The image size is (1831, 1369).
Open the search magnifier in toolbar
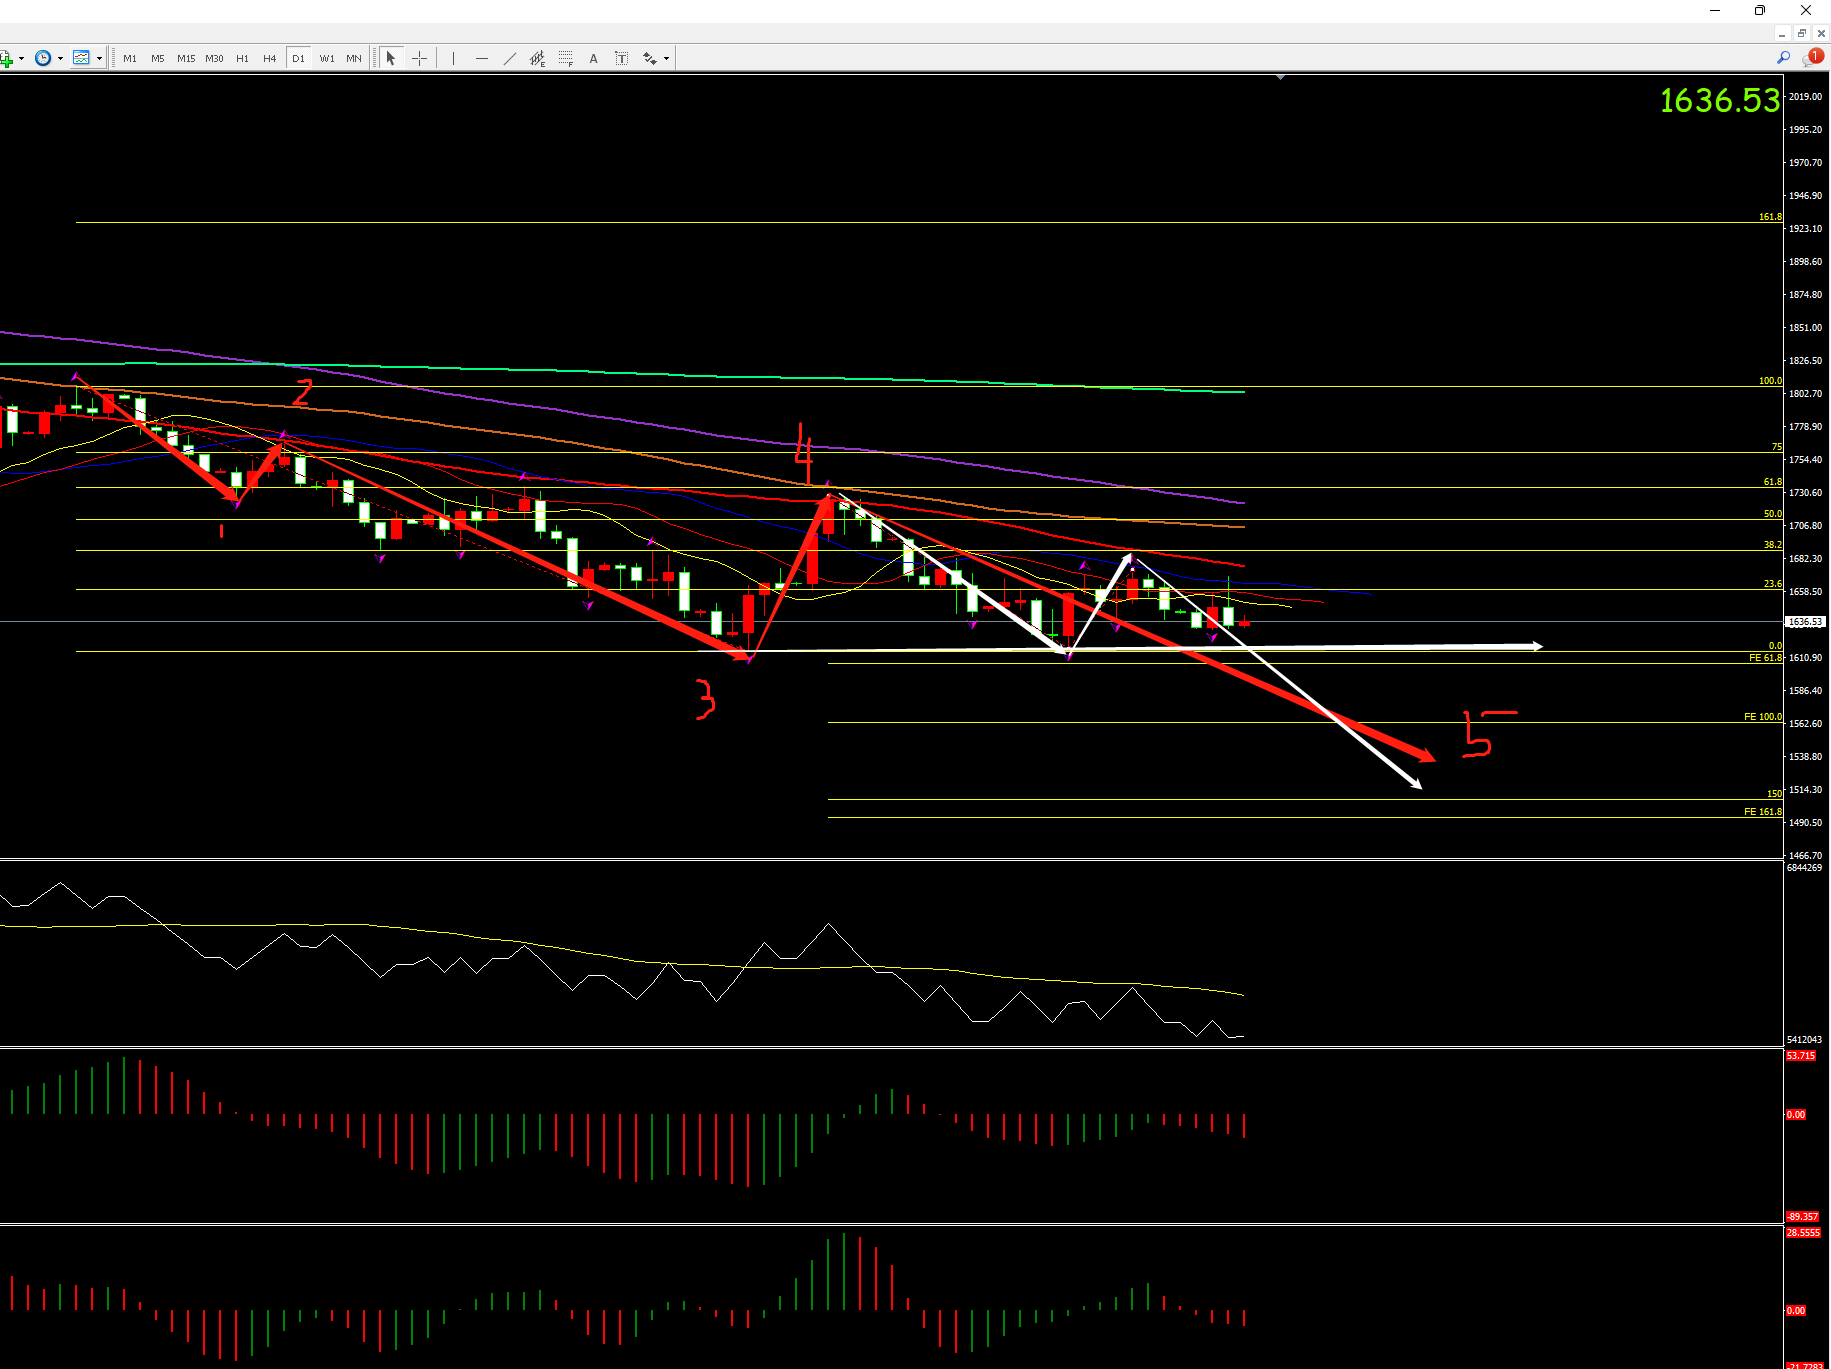pos(1783,58)
